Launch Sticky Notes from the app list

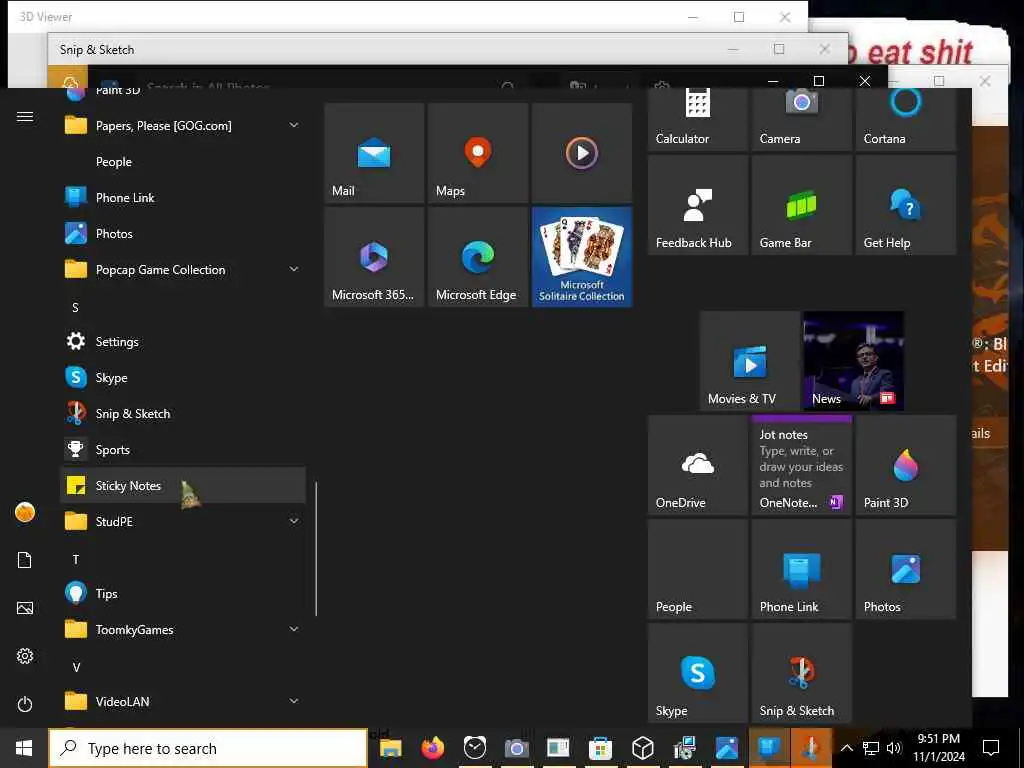point(183,485)
